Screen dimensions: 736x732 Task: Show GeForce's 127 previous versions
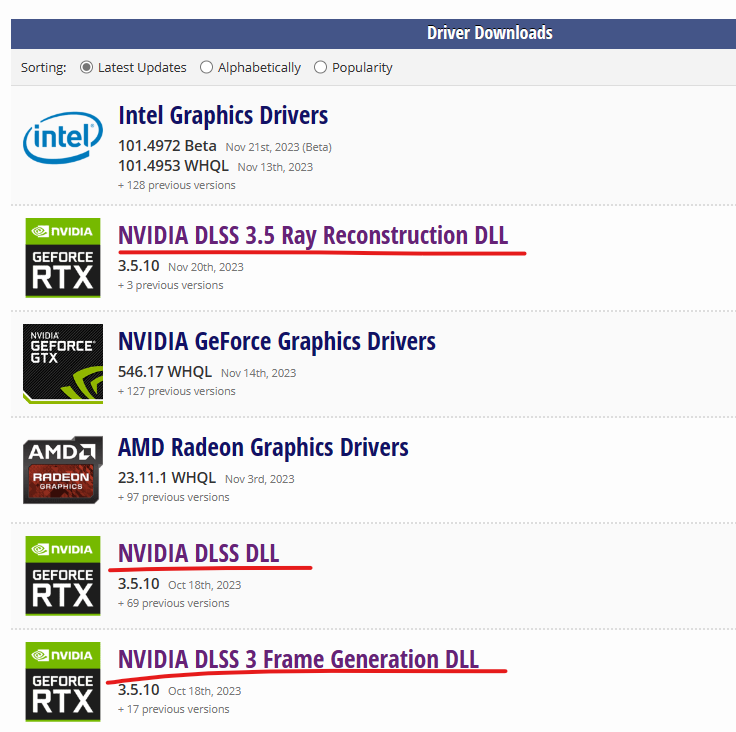176,391
